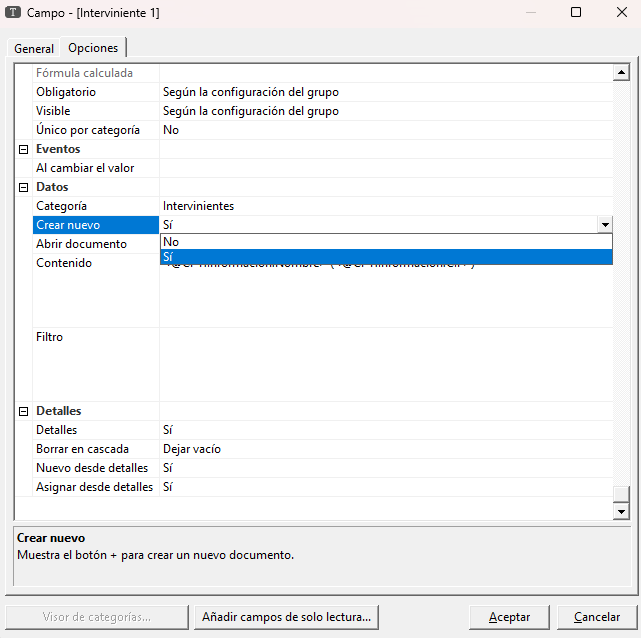The width and height of the screenshot is (641, 638).
Task: Click the Único por categoría value
Action: click(x=385, y=130)
